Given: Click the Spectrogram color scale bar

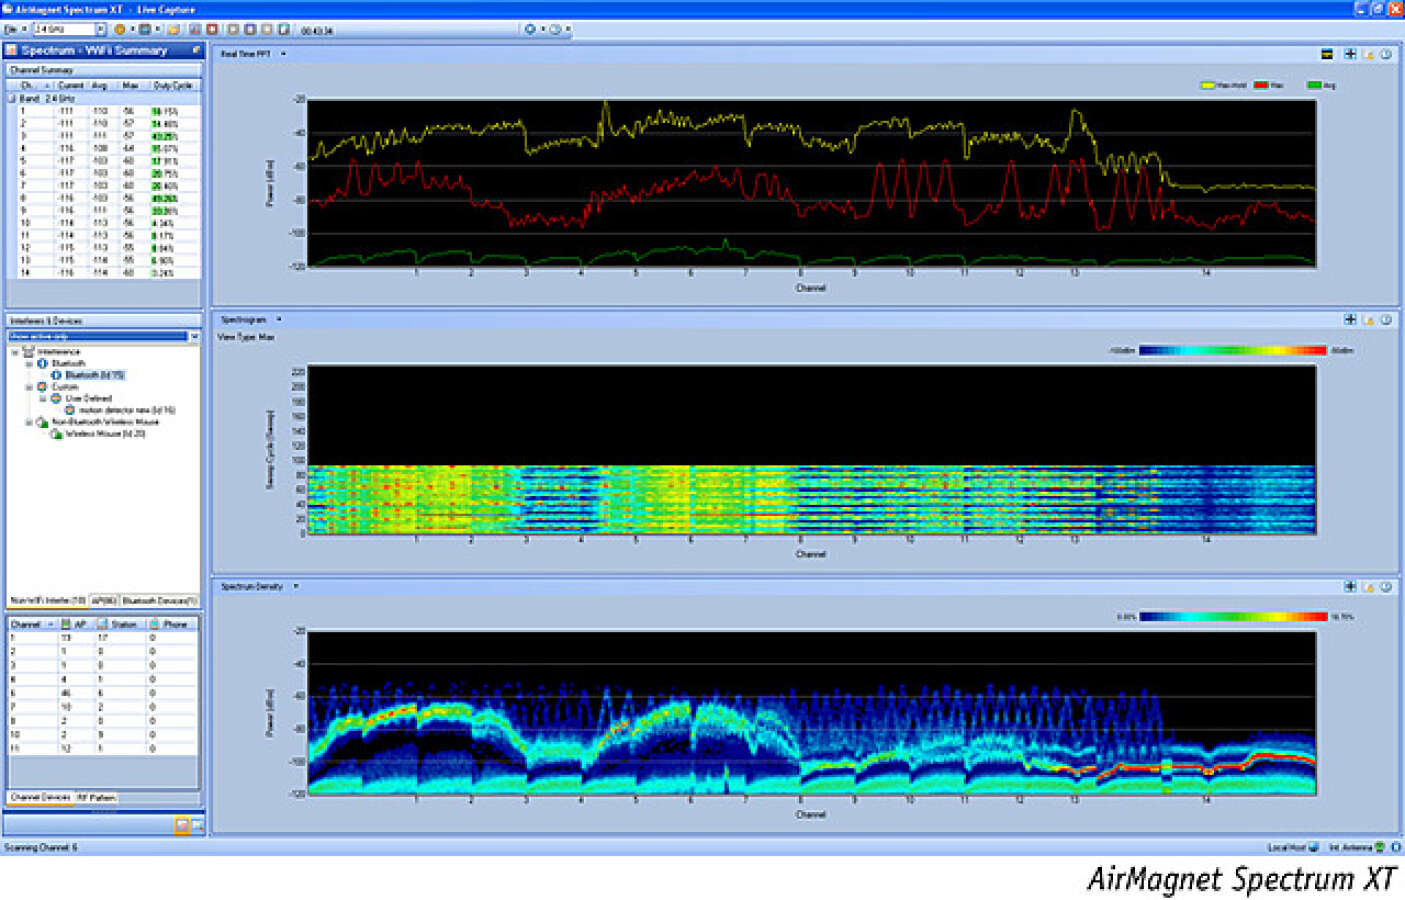Looking at the screenshot, I should coord(1233,350).
